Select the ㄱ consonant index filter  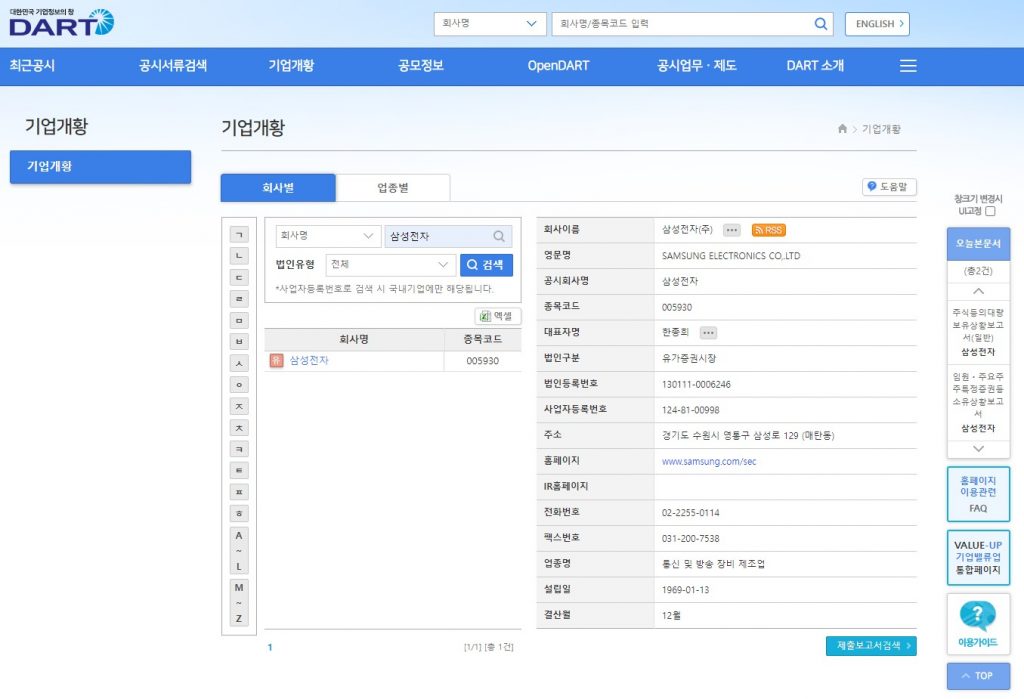(239, 235)
